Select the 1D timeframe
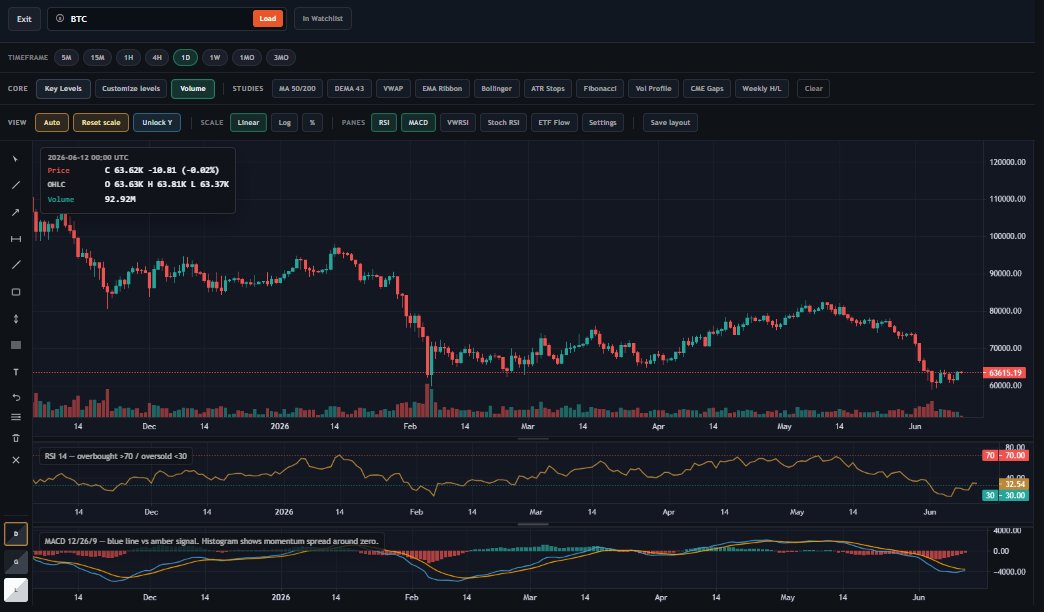1044x612 pixels. 186,58
